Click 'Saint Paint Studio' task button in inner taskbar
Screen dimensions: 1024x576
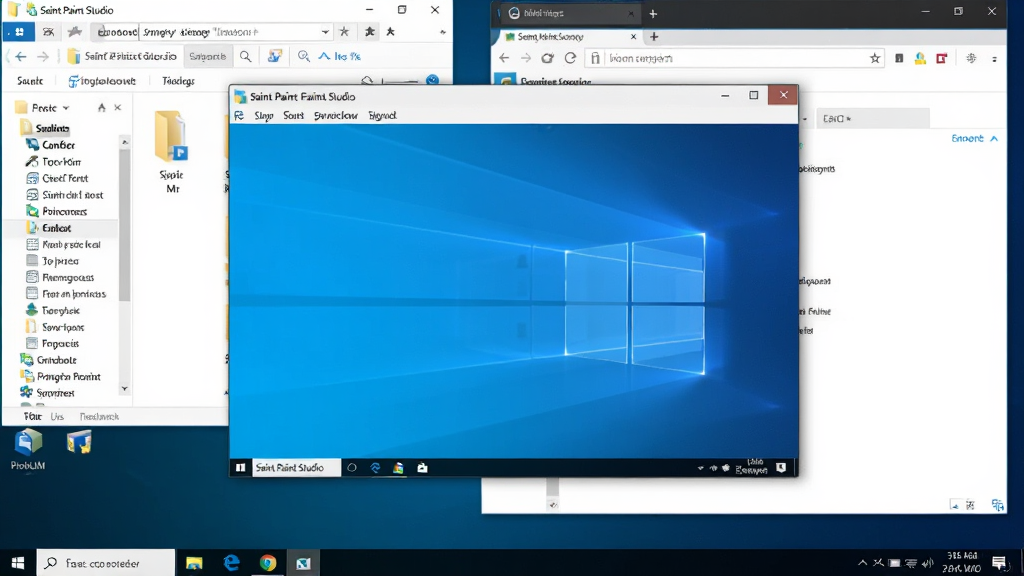pyautogui.click(x=296, y=468)
